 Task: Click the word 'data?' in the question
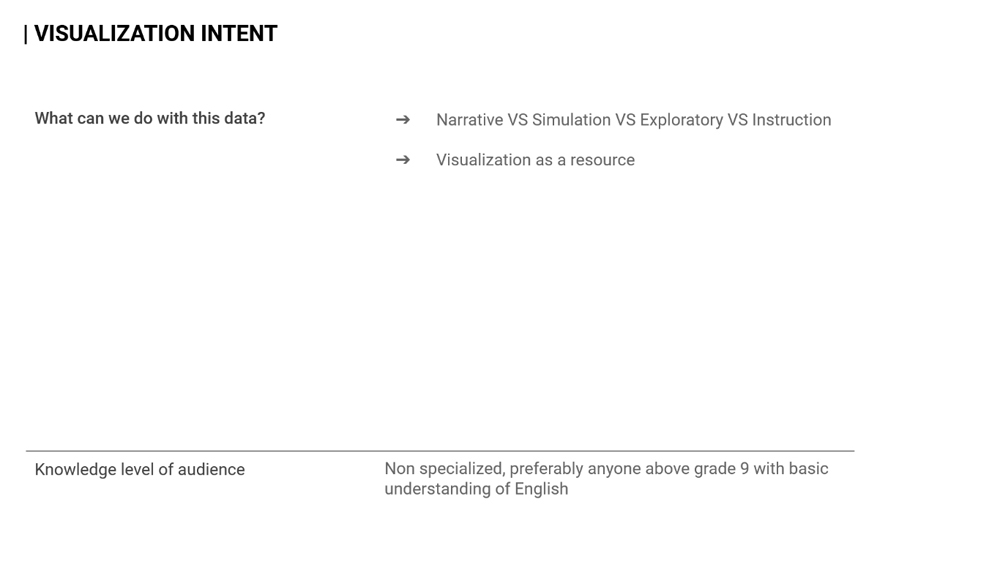click(x=244, y=118)
